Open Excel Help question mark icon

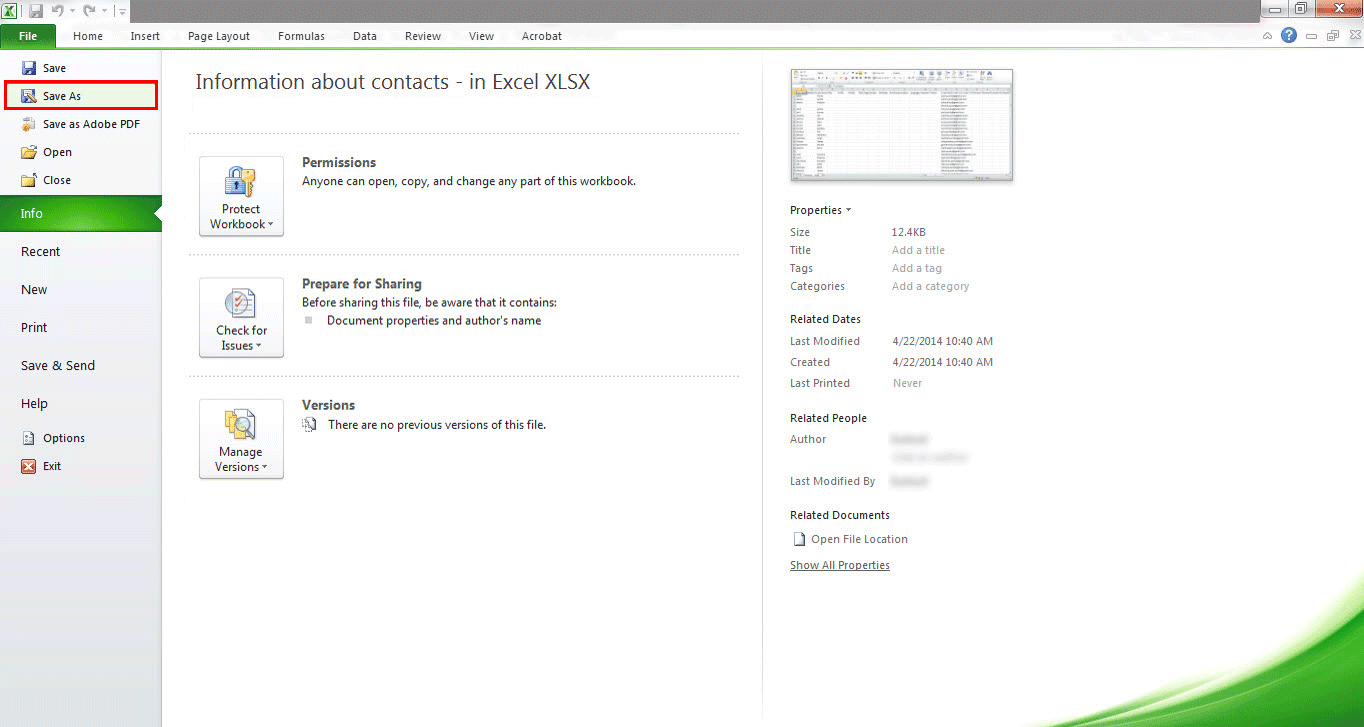pos(1289,35)
